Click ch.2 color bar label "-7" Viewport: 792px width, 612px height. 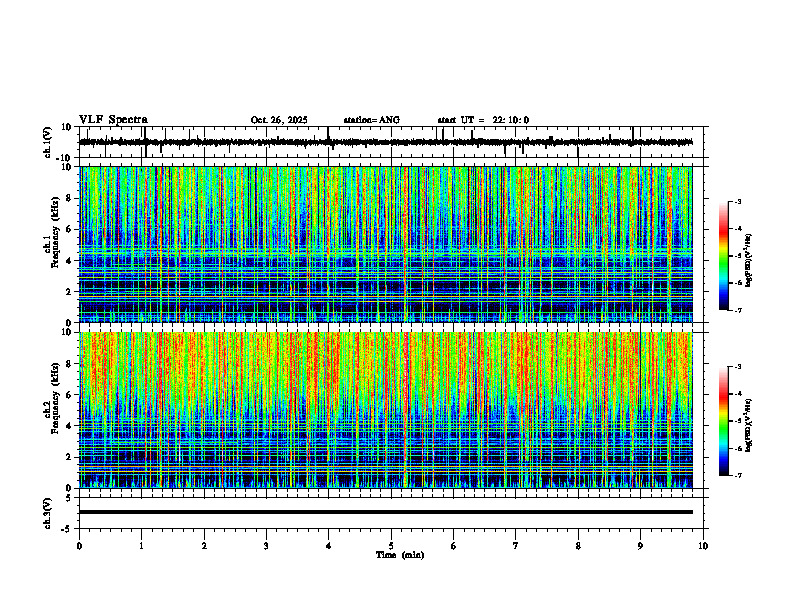[738, 476]
